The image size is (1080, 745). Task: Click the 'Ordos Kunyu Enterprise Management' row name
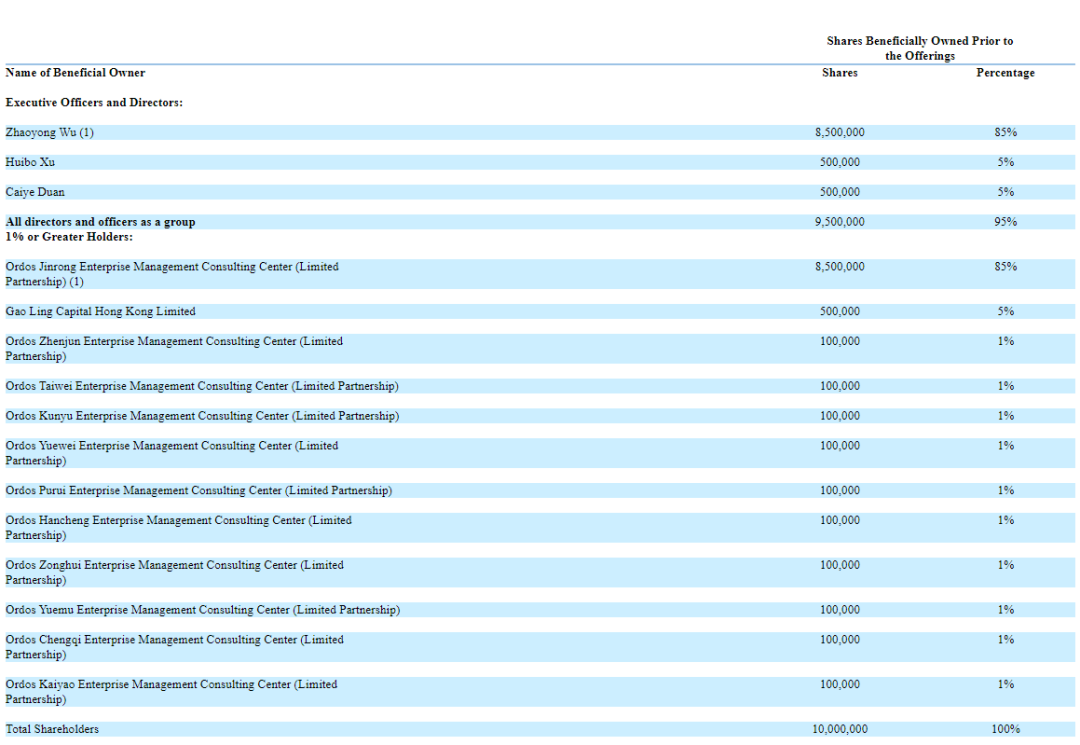[202, 416]
